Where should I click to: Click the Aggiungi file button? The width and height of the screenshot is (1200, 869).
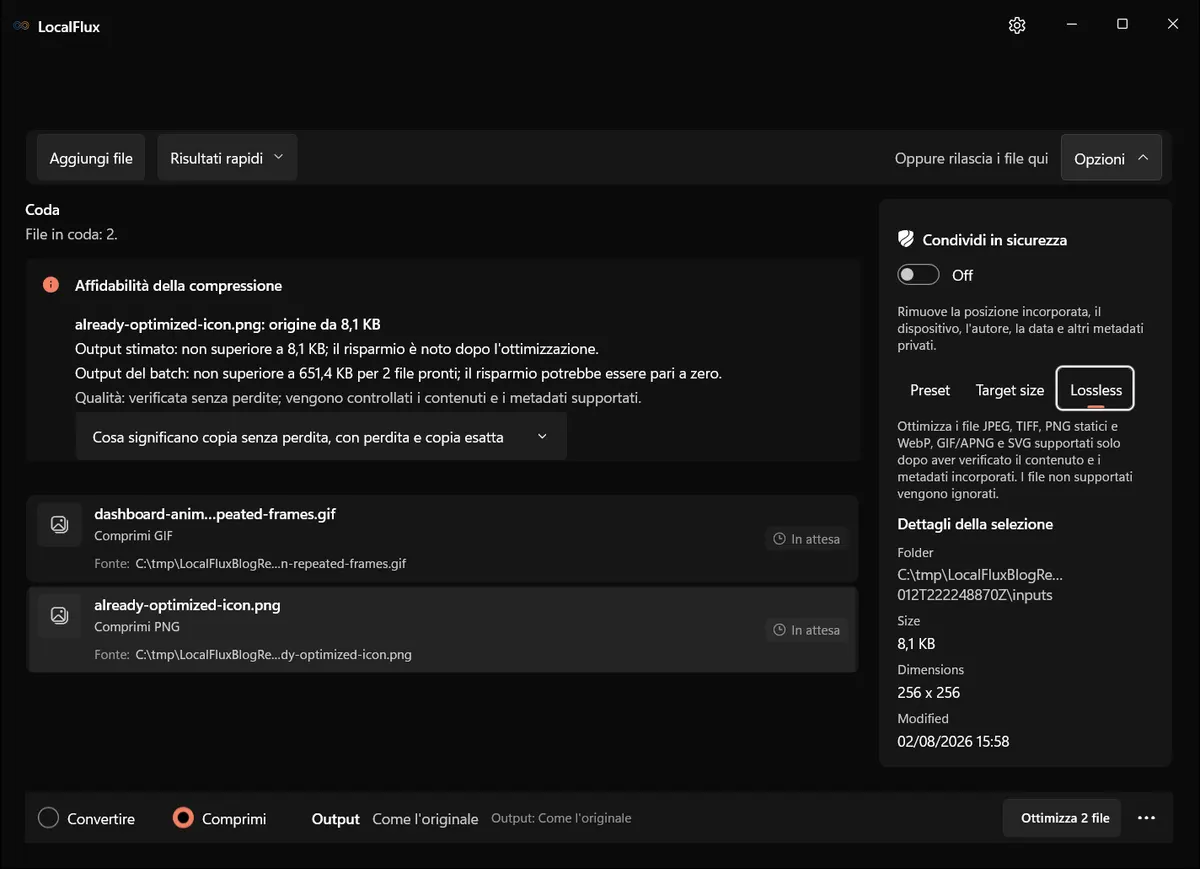coord(91,158)
